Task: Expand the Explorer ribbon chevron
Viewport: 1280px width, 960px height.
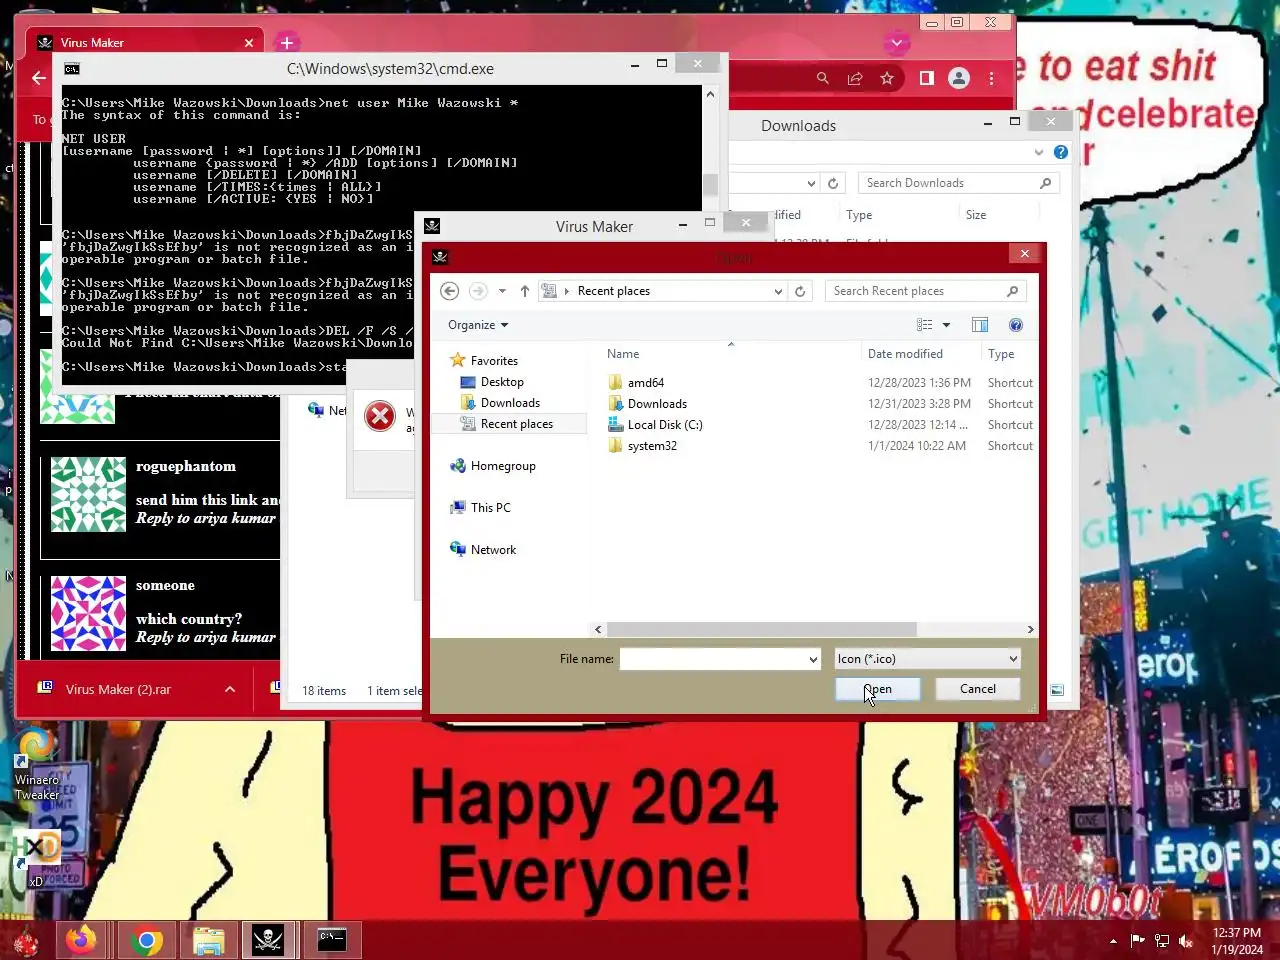Action: tap(1039, 152)
